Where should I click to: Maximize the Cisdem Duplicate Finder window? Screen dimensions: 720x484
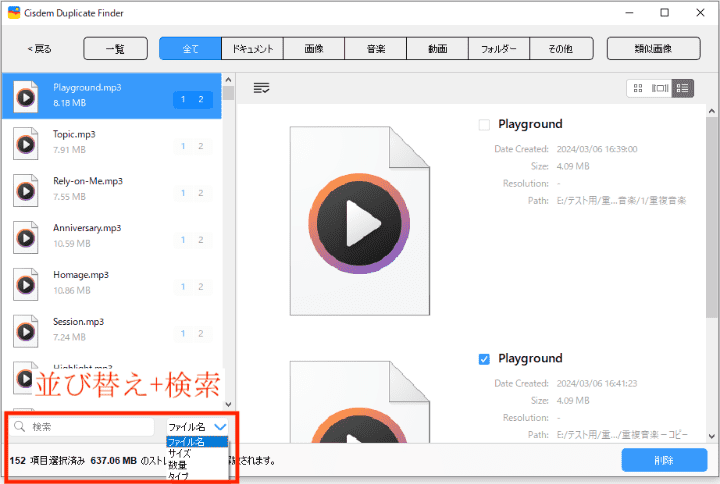(664, 13)
